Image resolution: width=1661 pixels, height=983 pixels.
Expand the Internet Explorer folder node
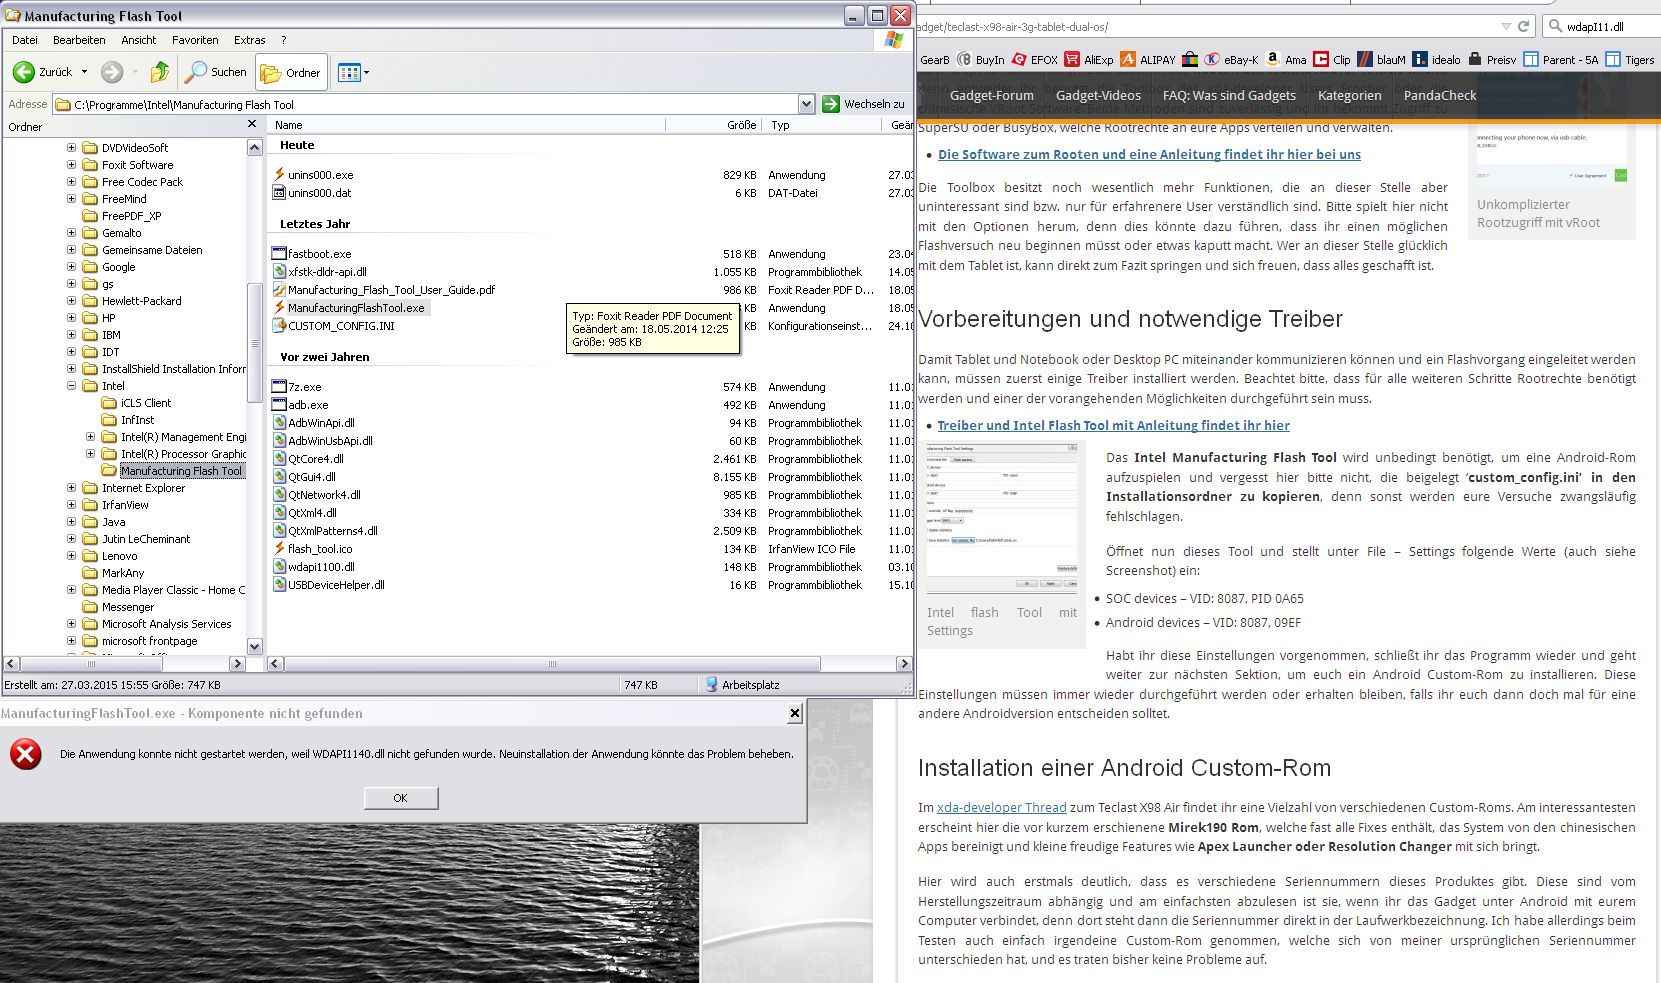point(71,488)
